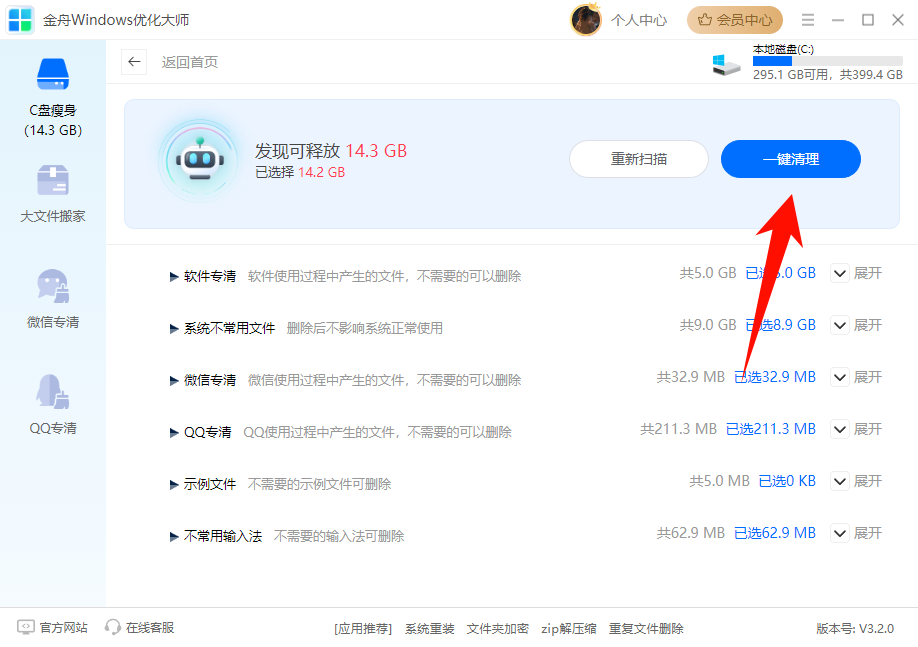Open the QQ专清 sidebar icon
The image size is (918, 647).
pyautogui.click(x=52, y=391)
